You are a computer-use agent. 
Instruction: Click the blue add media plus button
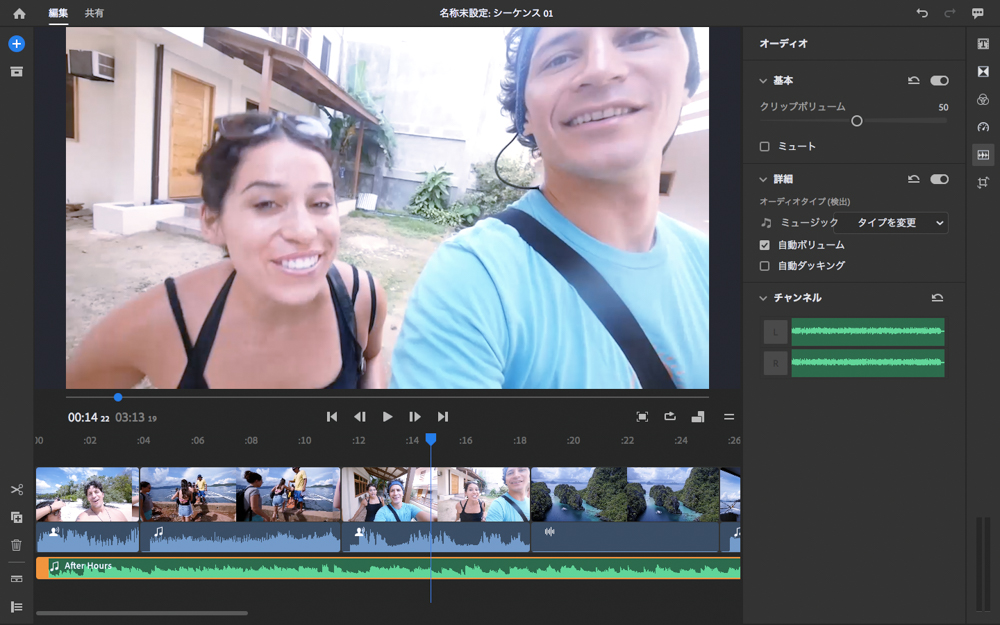tap(16, 44)
